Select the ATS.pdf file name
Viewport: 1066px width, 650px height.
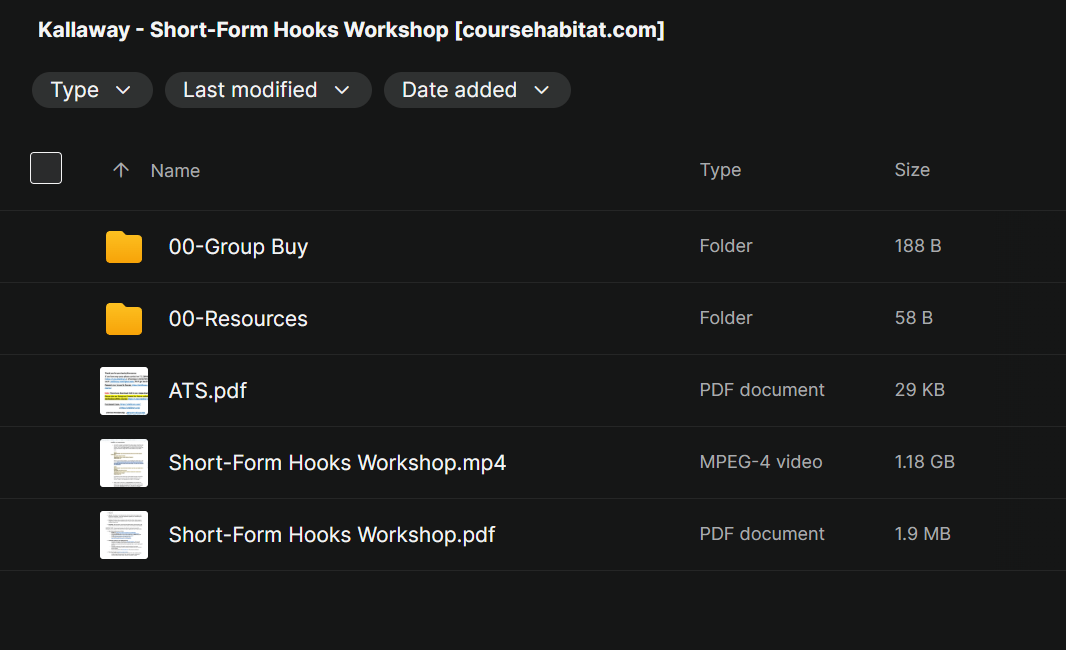(208, 391)
